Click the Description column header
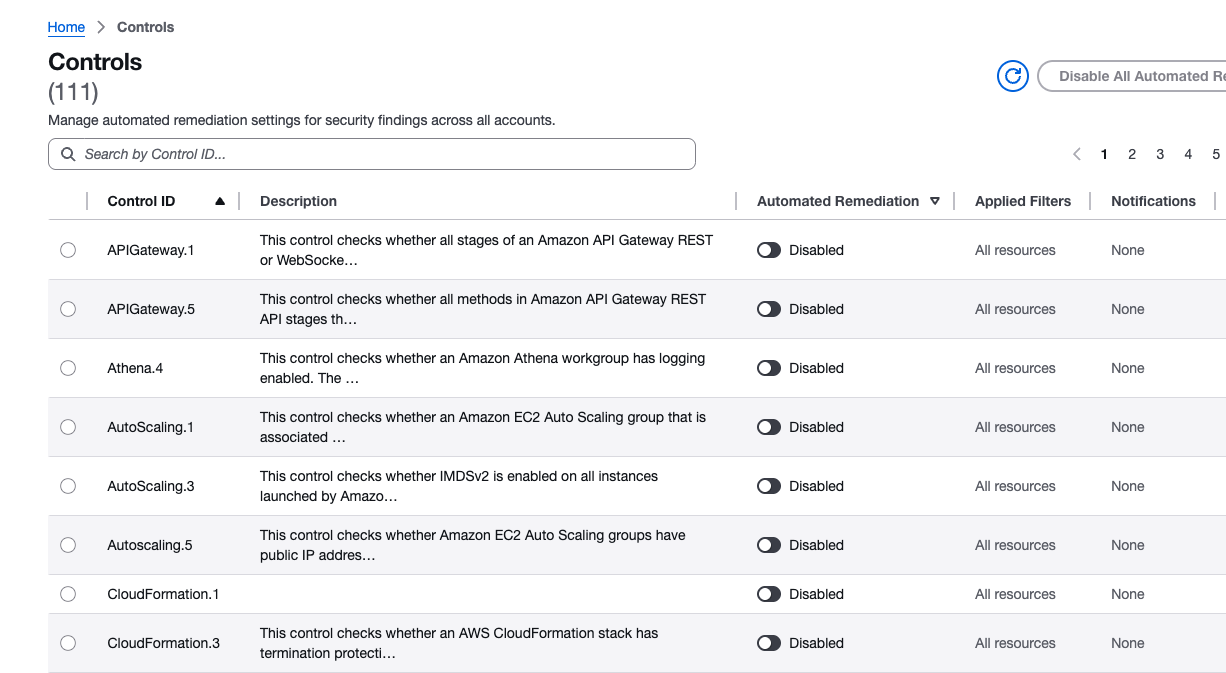This screenshot has height=673, width=1226. (x=298, y=201)
